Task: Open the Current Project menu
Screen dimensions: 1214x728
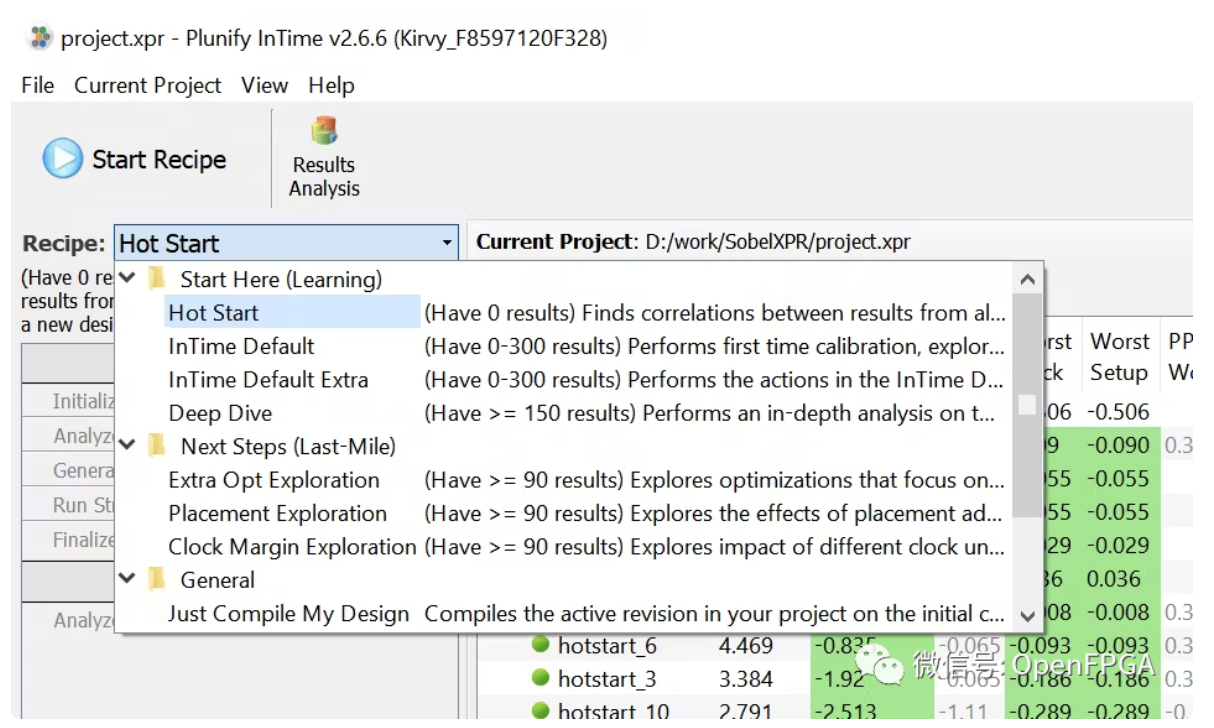Action: pyautogui.click(x=147, y=85)
